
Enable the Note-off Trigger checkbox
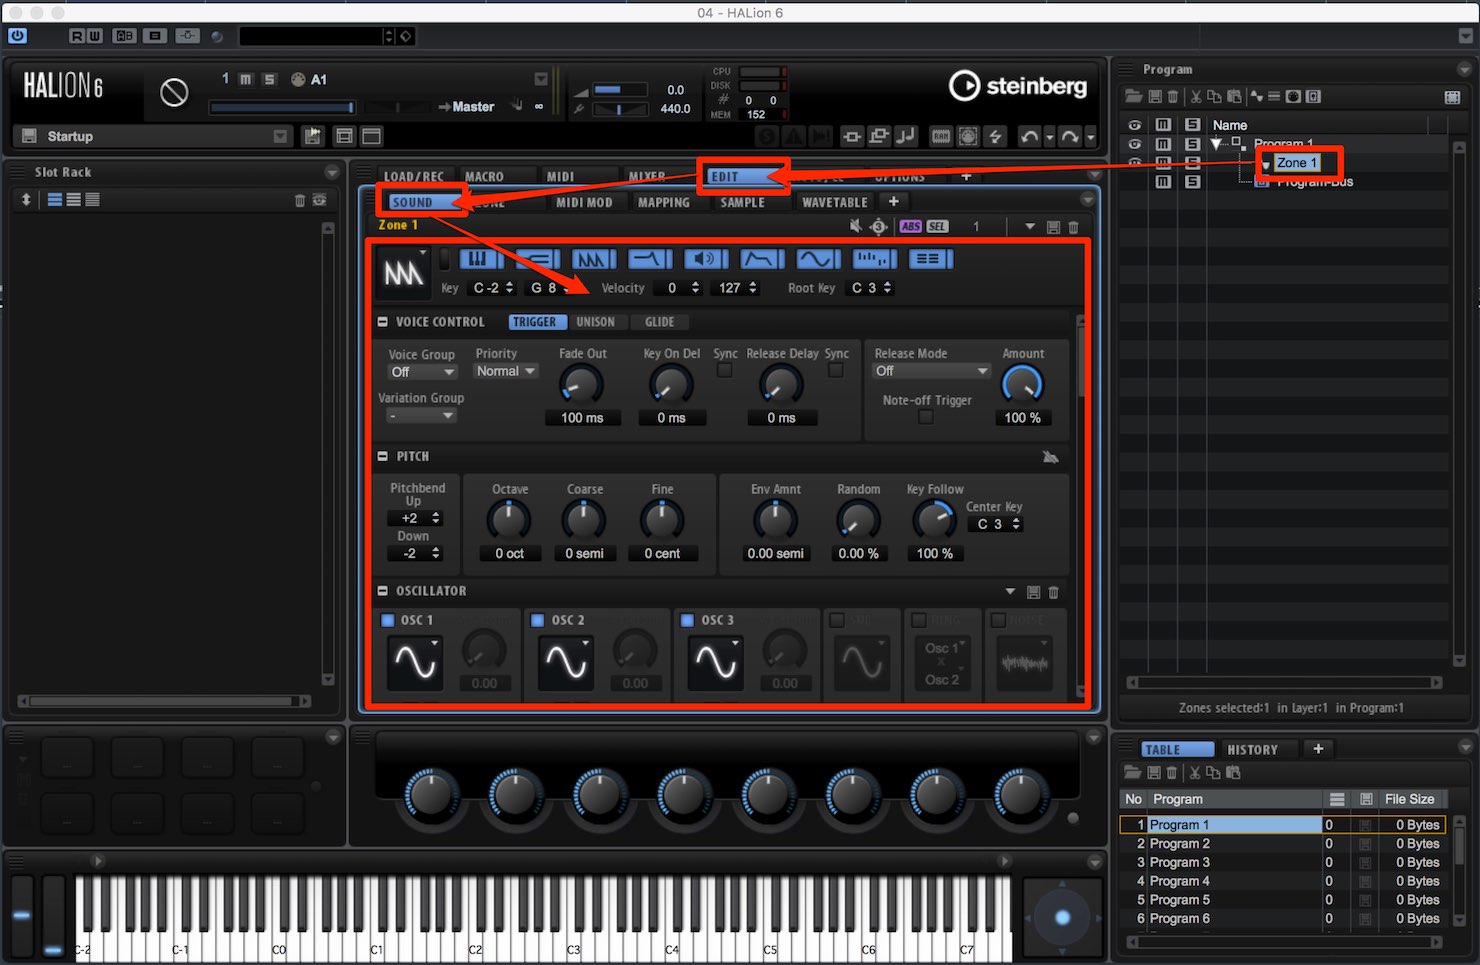(926, 417)
